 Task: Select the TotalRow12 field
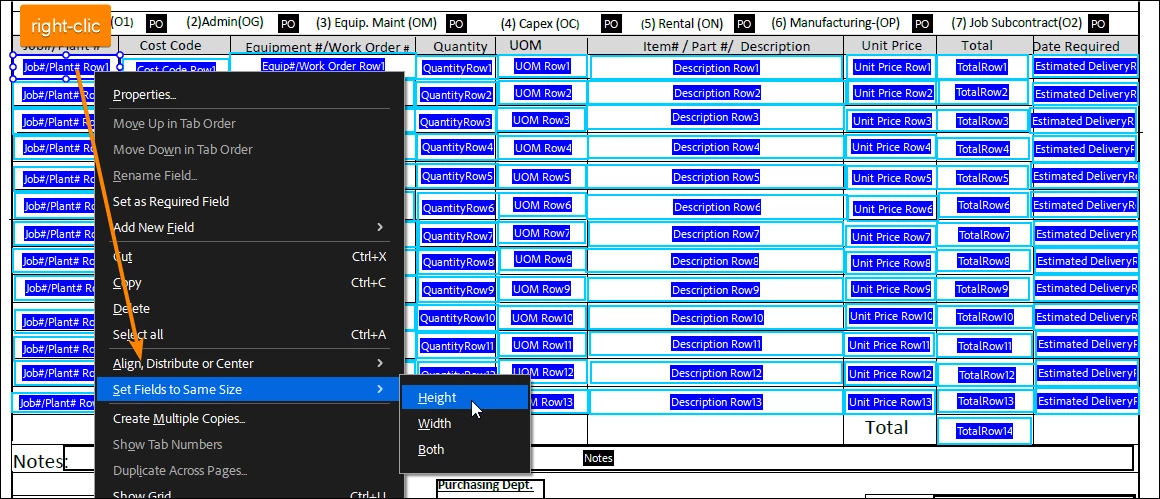986,375
